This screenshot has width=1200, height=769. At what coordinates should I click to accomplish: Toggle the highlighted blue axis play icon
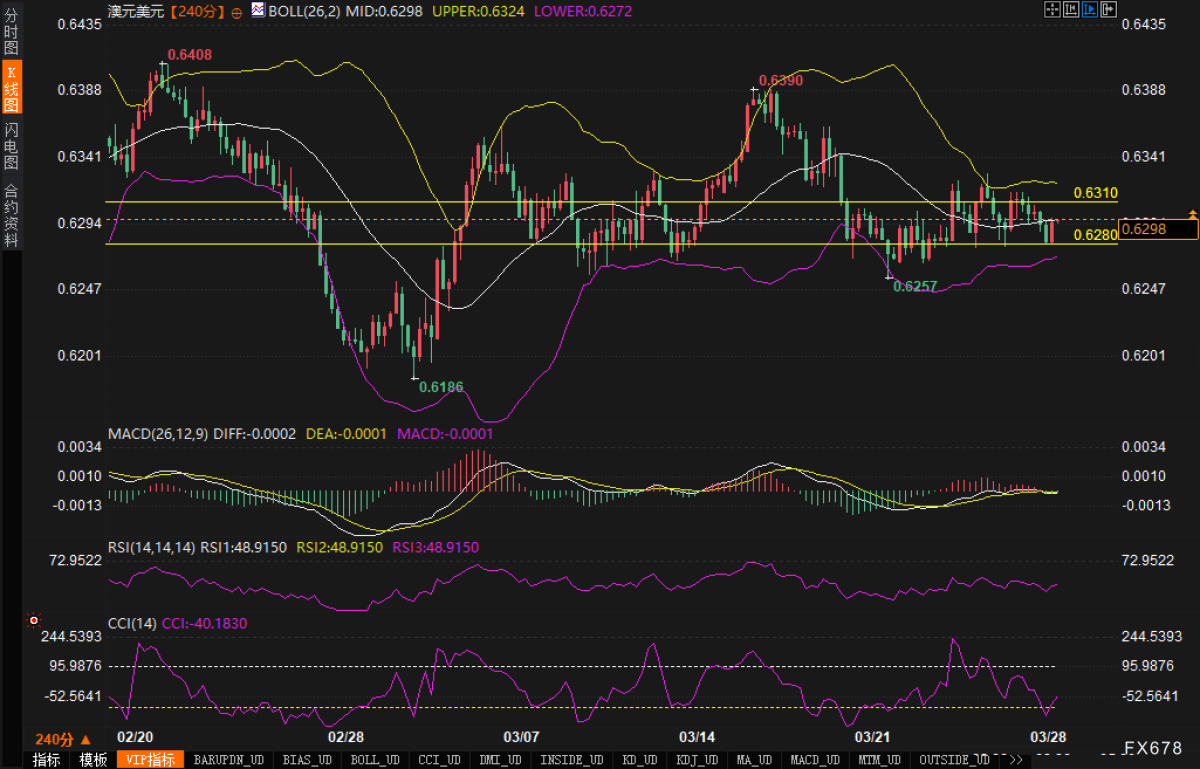[1090, 9]
